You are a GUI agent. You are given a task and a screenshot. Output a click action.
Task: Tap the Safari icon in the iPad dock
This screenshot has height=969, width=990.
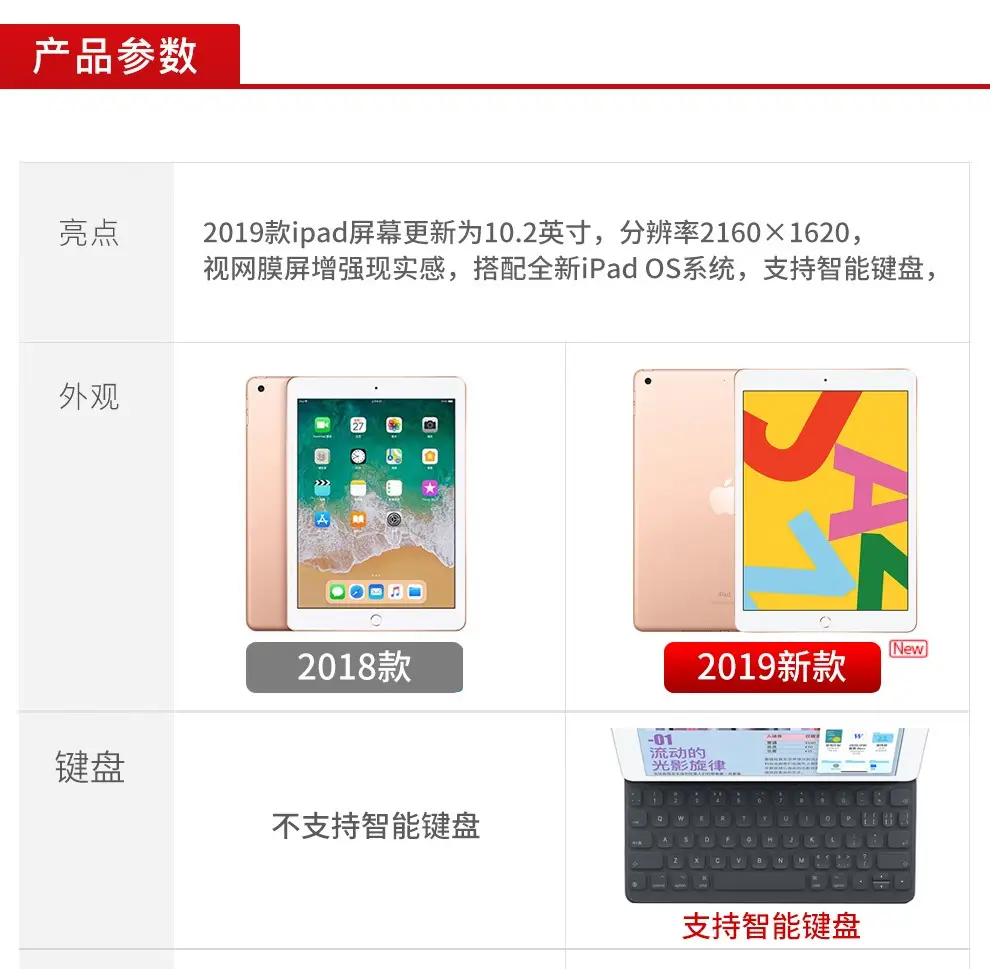[357, 592]
